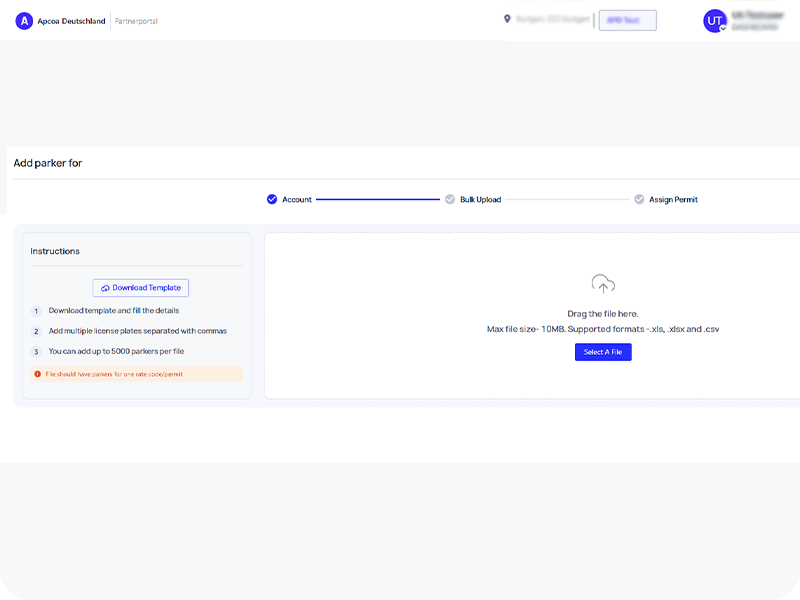Switch to the Bulk Upload step label
Viewport: 800px width, 600px height.
coord(480,200)
